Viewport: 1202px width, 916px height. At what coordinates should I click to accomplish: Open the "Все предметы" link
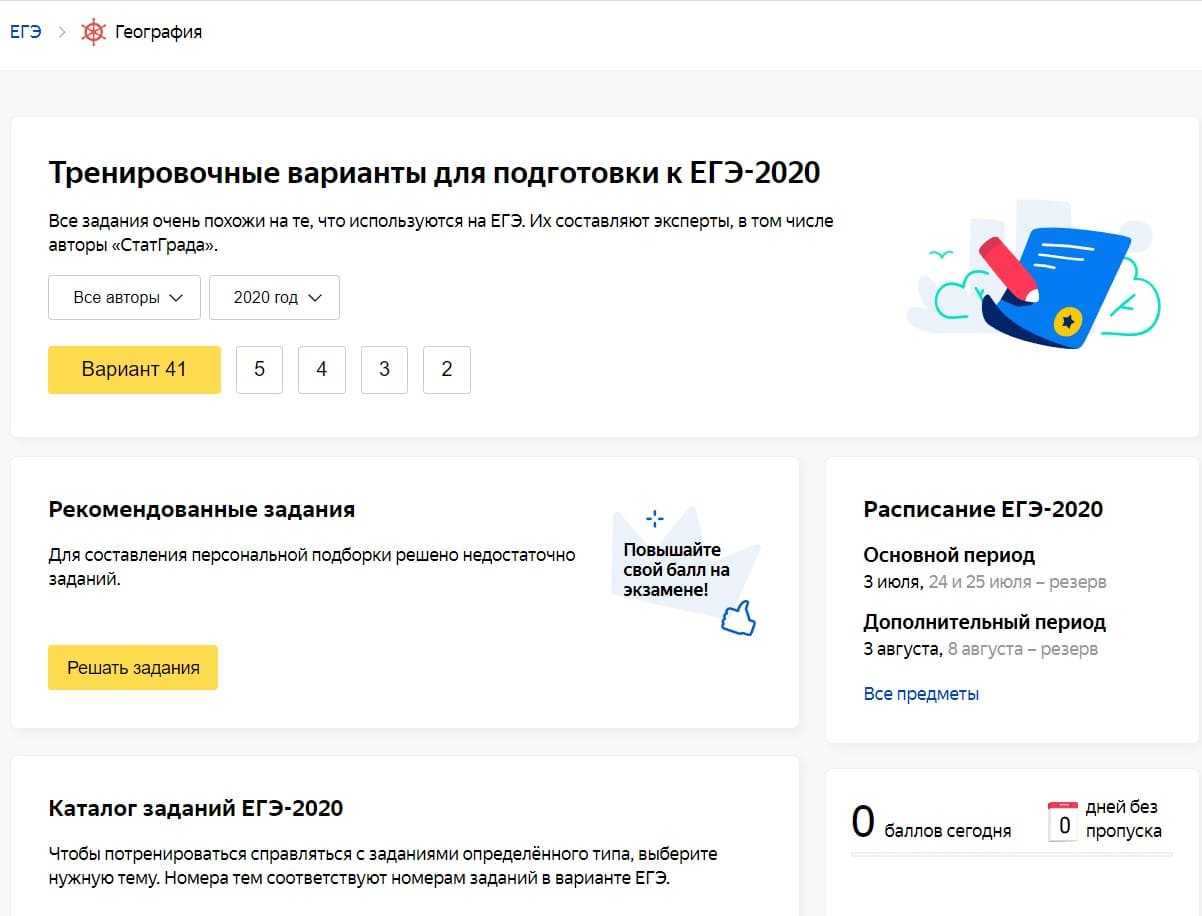[x=921, y=693]
